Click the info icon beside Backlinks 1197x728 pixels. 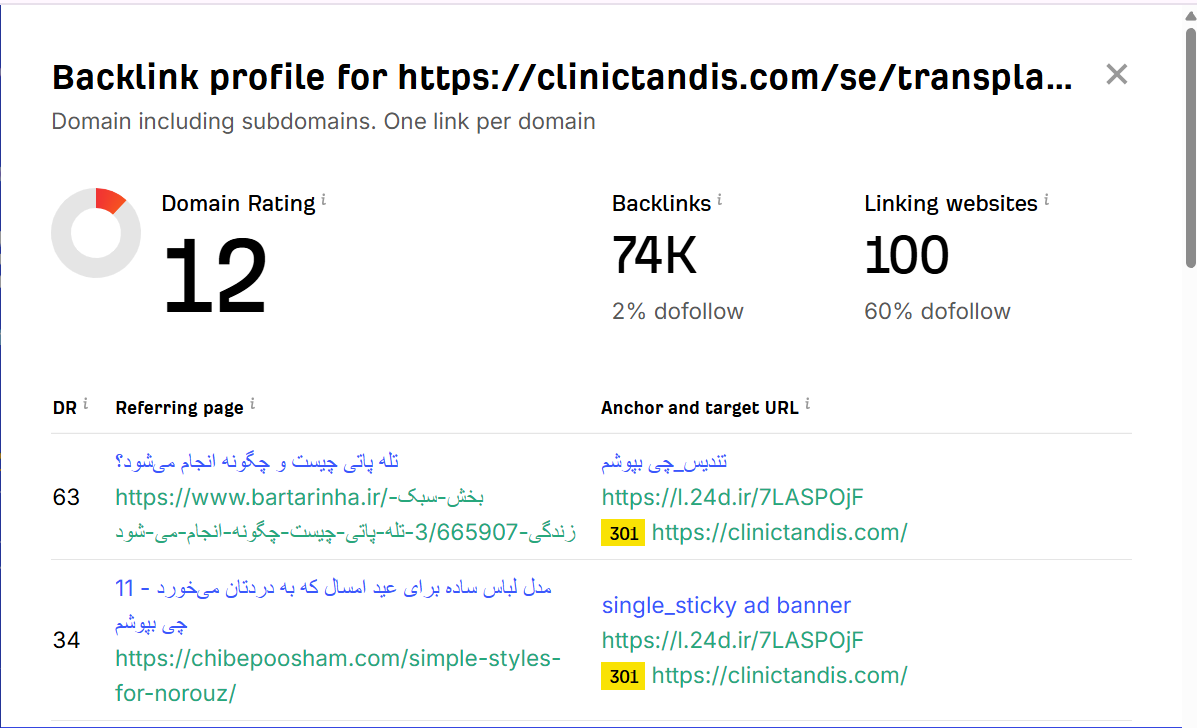[721, 197]
